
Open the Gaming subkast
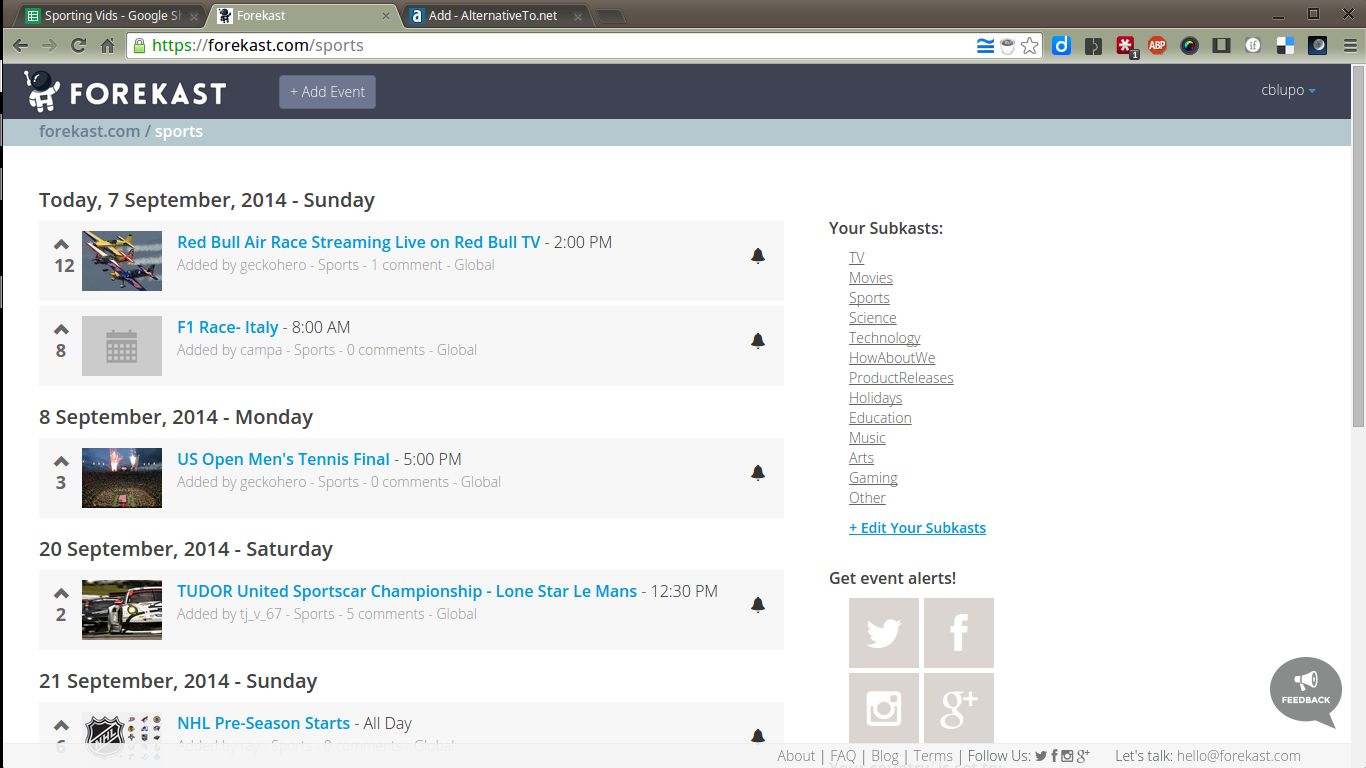pos(873,478)
